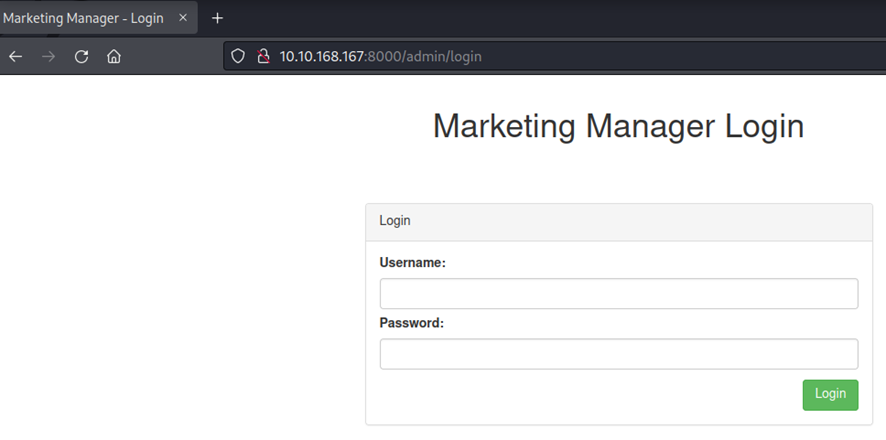The height and width of the screenshot is (440, 886).
Task: Open the browser home page
Action: 114,56
